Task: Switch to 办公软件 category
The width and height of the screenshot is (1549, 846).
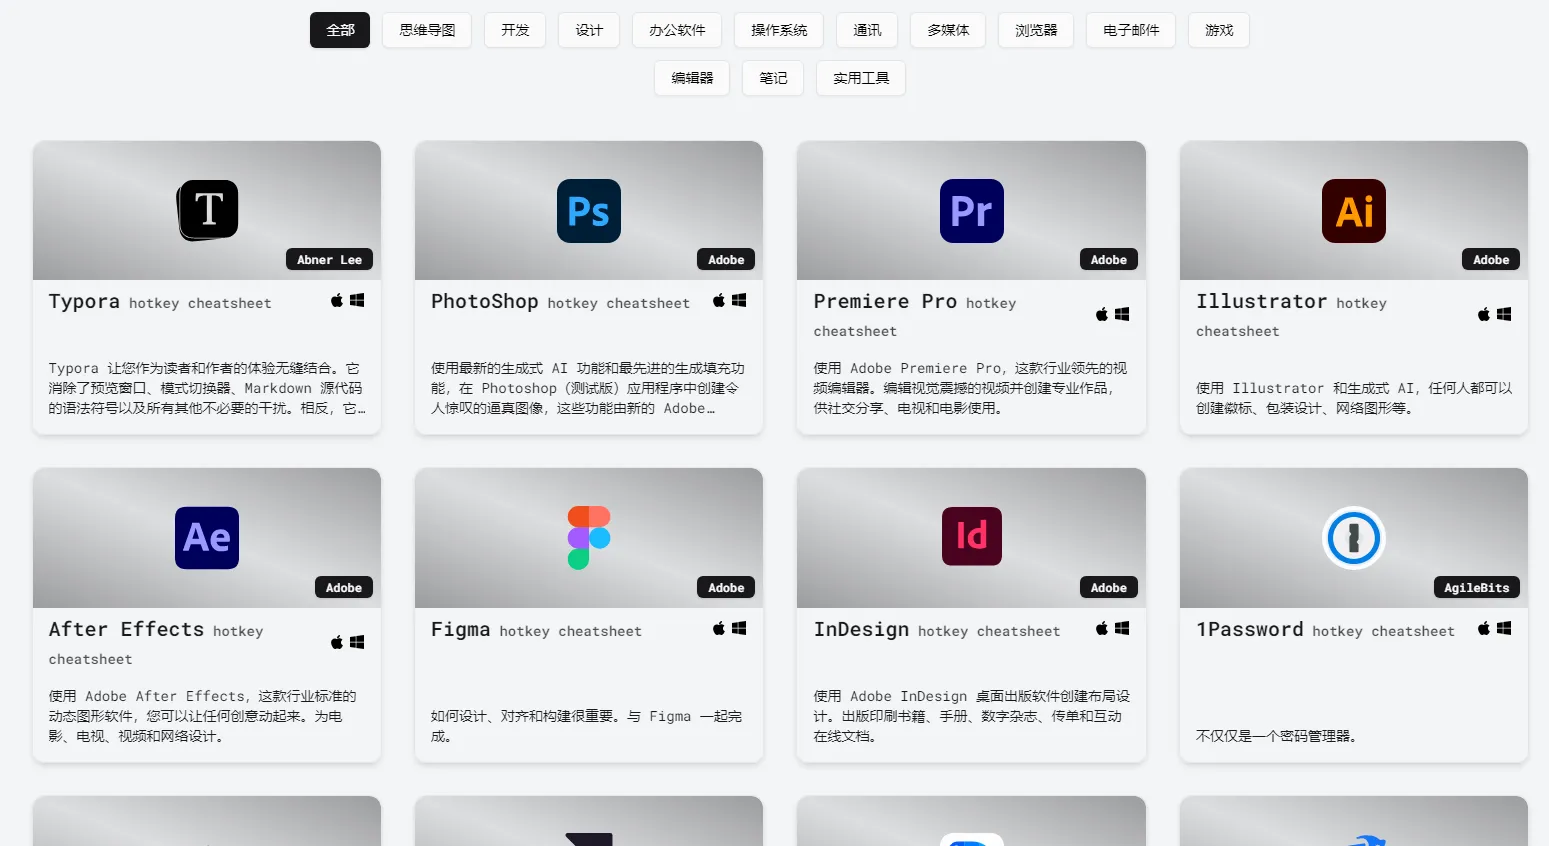Action: click(677, 30)
